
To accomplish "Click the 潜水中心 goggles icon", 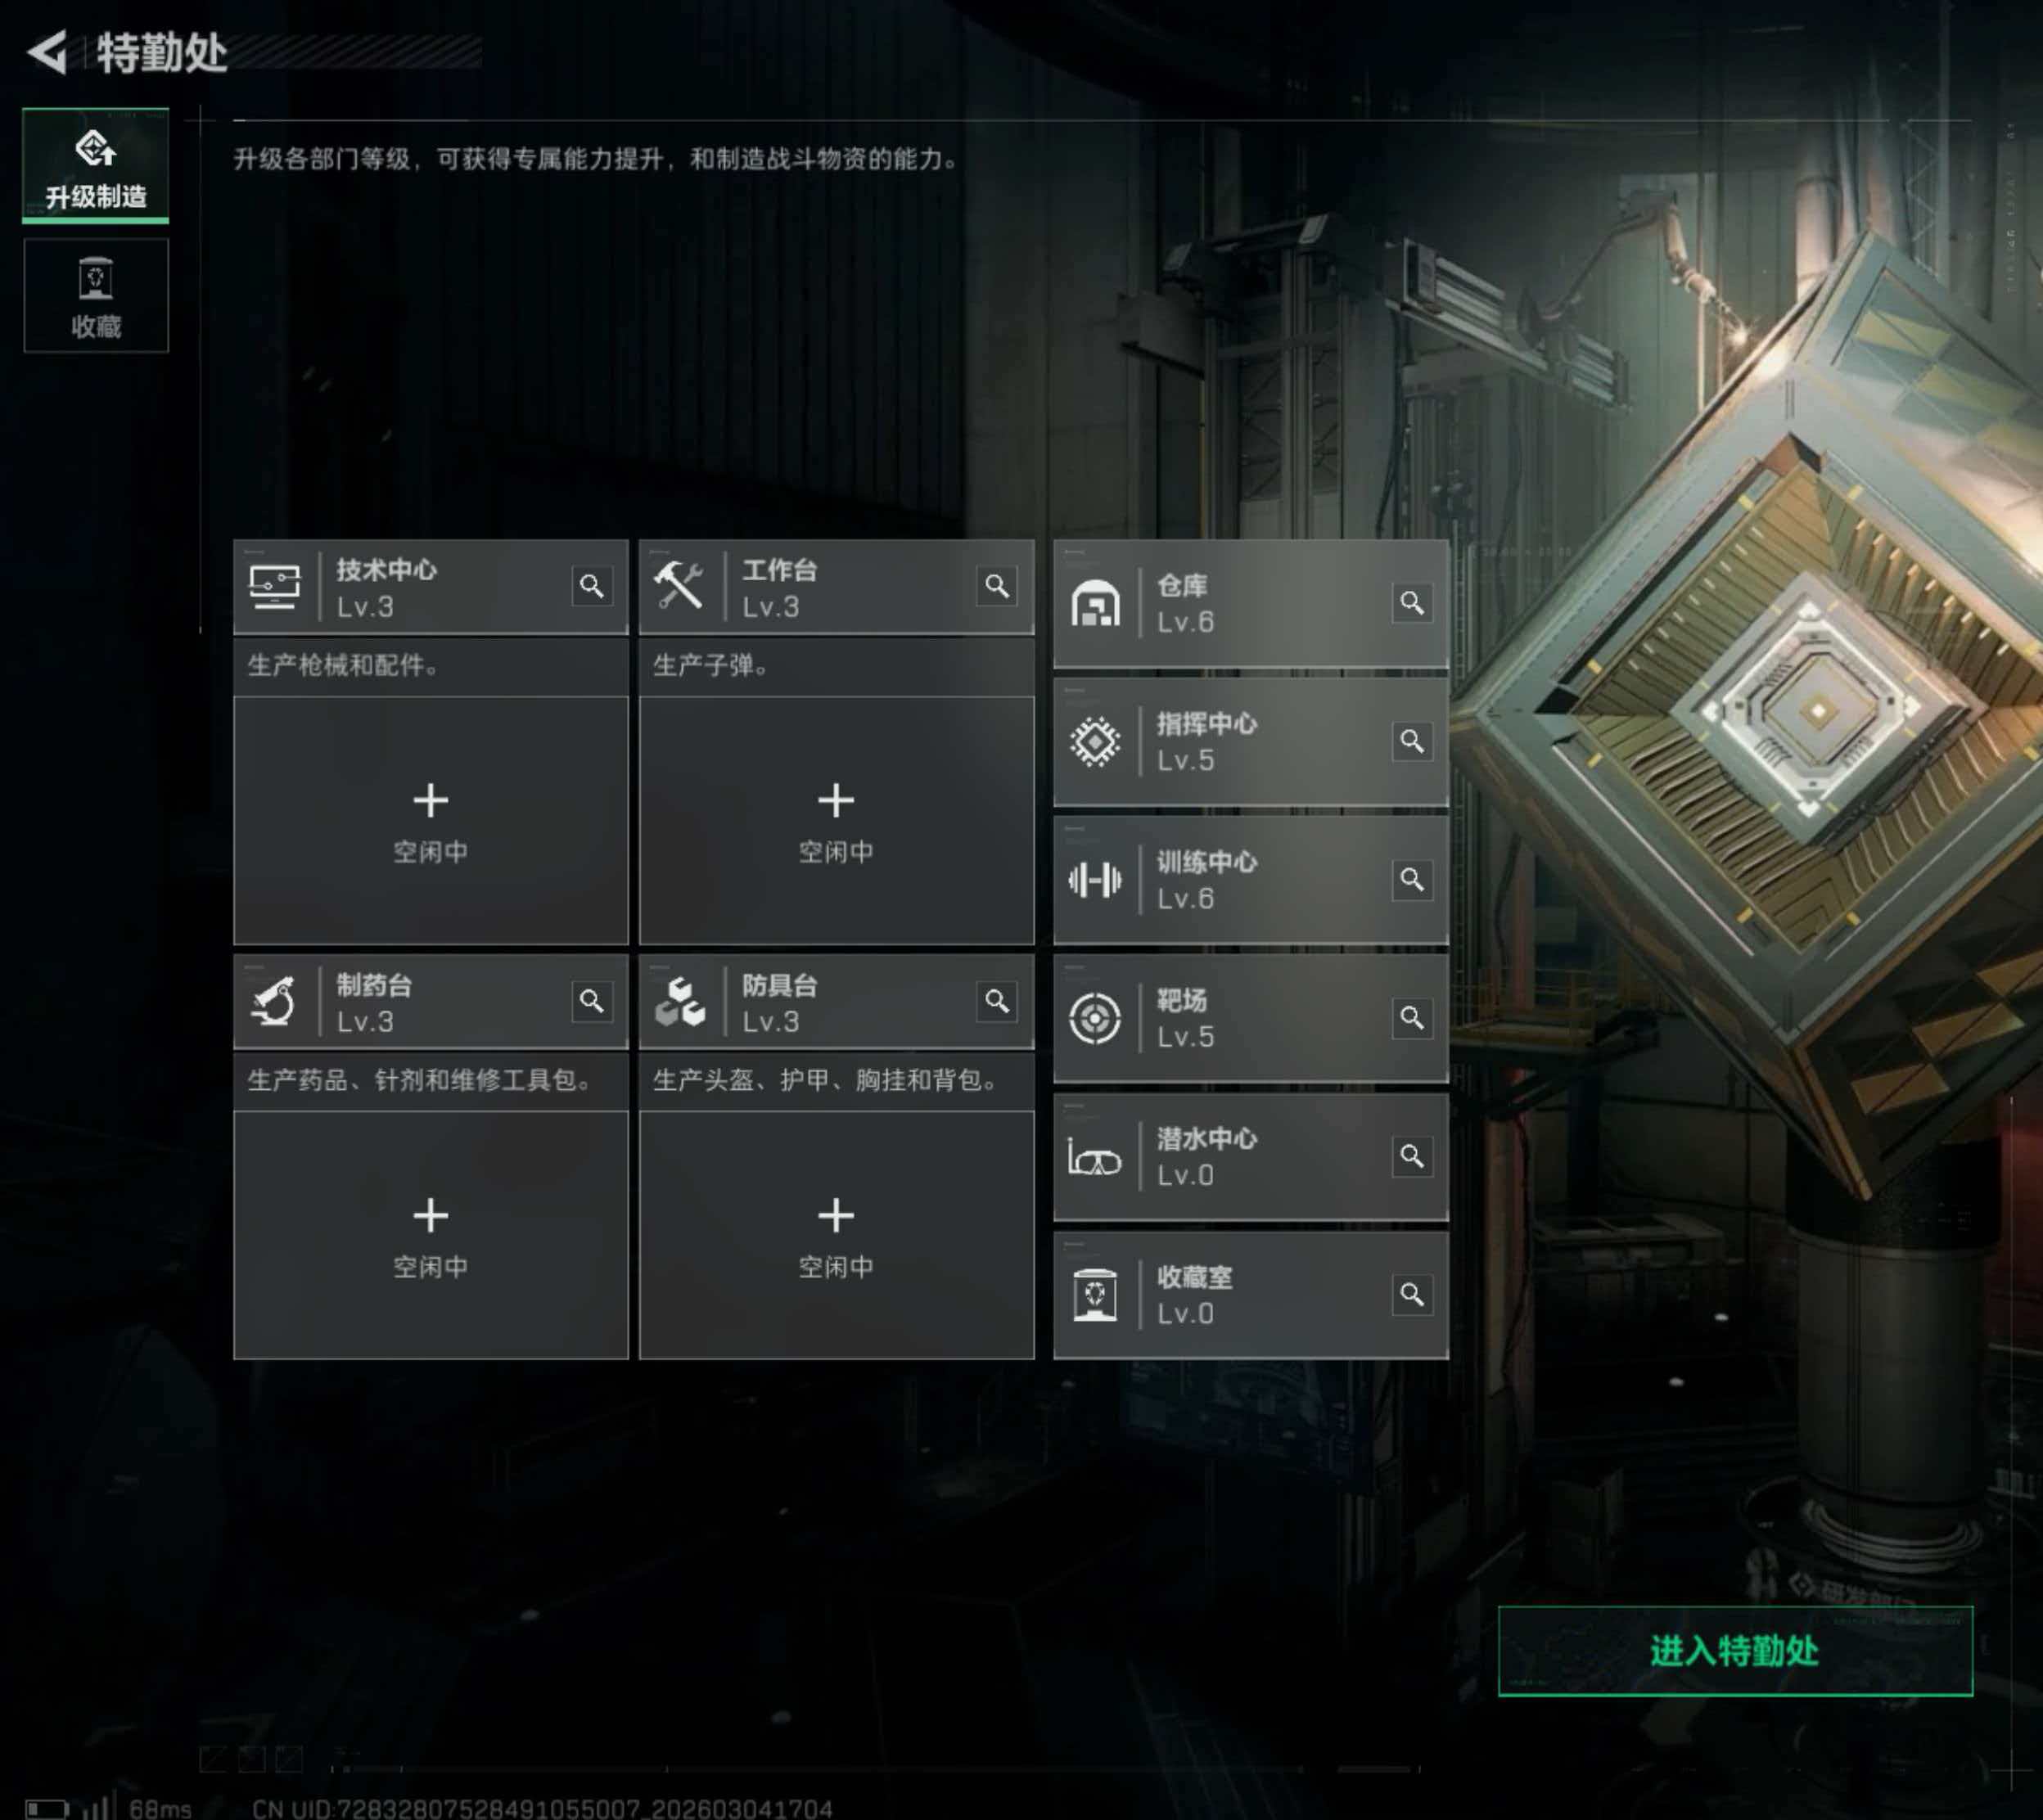I will pos(1094,1158).
